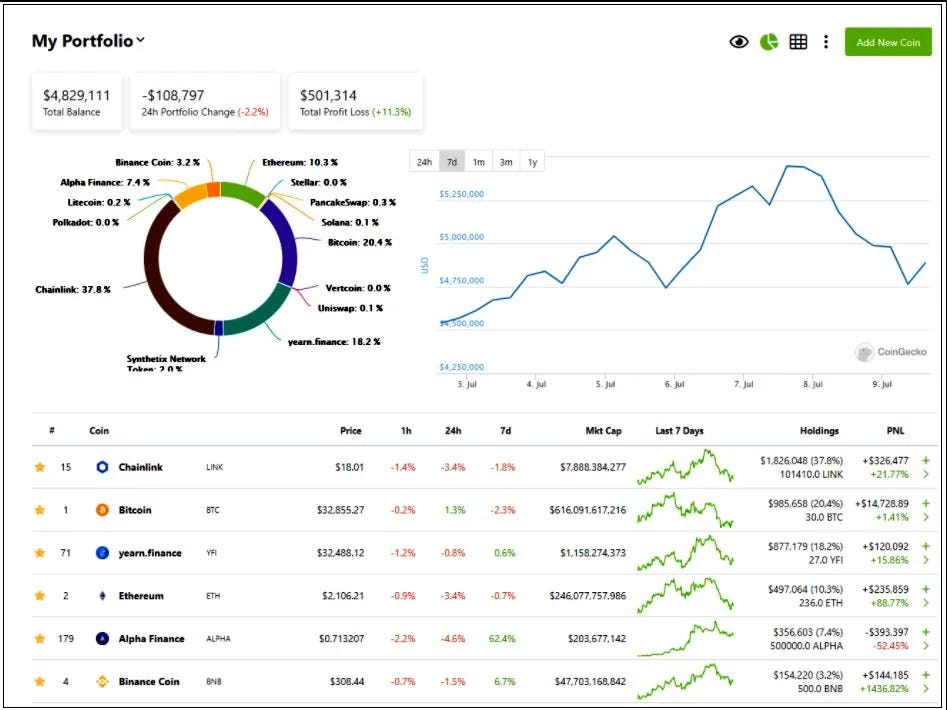Click the 101410.0 LINK holdings amount

tap(811, 474)
